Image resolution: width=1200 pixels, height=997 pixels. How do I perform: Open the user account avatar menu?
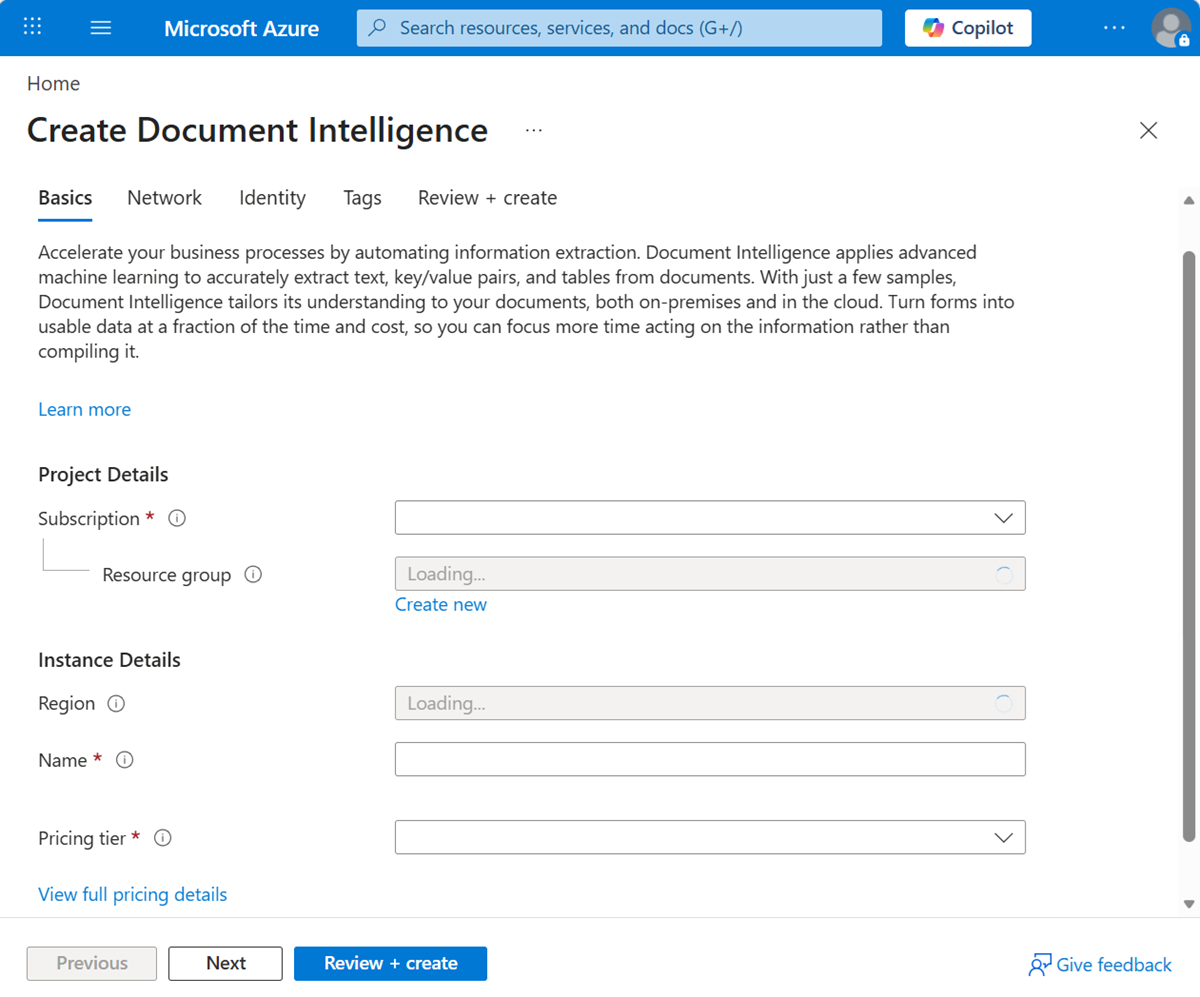[x=1171, y=28]
